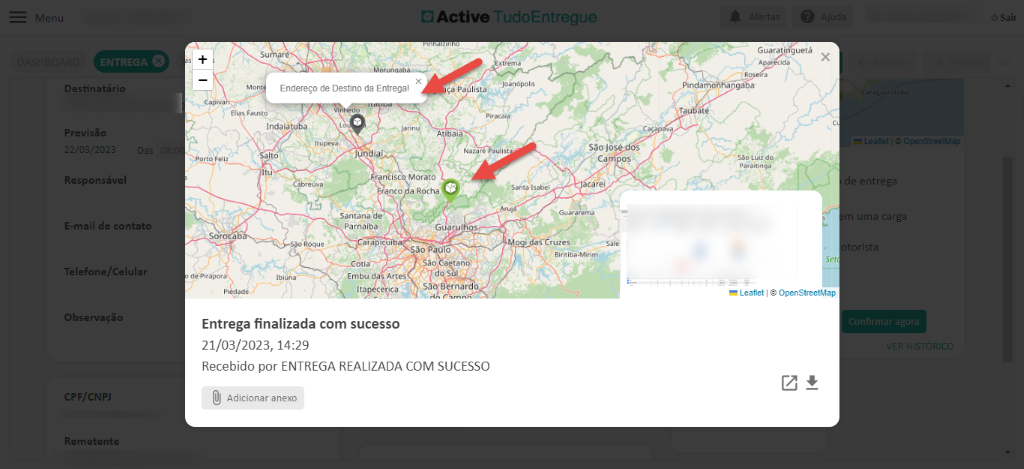Close the Entrega tab with its X
The height and width of the screenshot is (469, 1024).
[158, 62]
